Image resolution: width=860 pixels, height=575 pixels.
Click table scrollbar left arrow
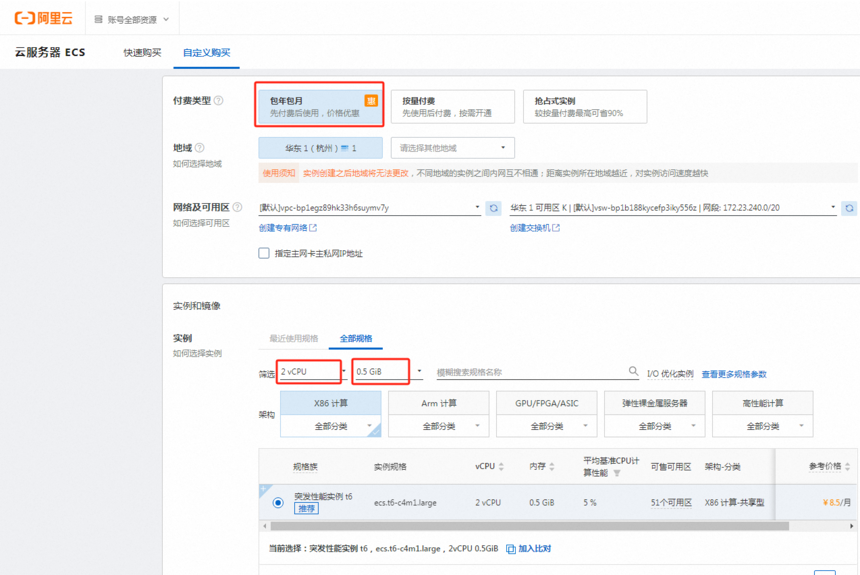click(265, 526)
